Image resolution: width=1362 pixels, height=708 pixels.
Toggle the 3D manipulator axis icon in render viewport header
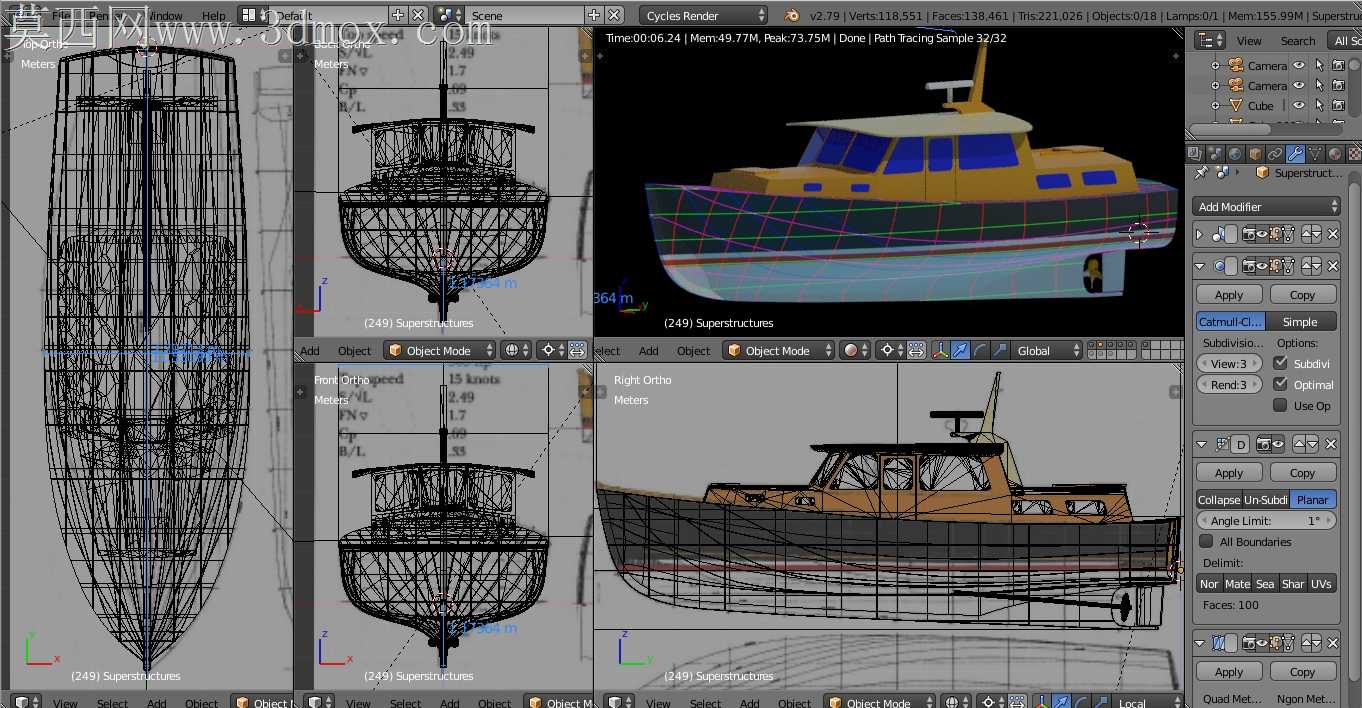coord(941,350)
